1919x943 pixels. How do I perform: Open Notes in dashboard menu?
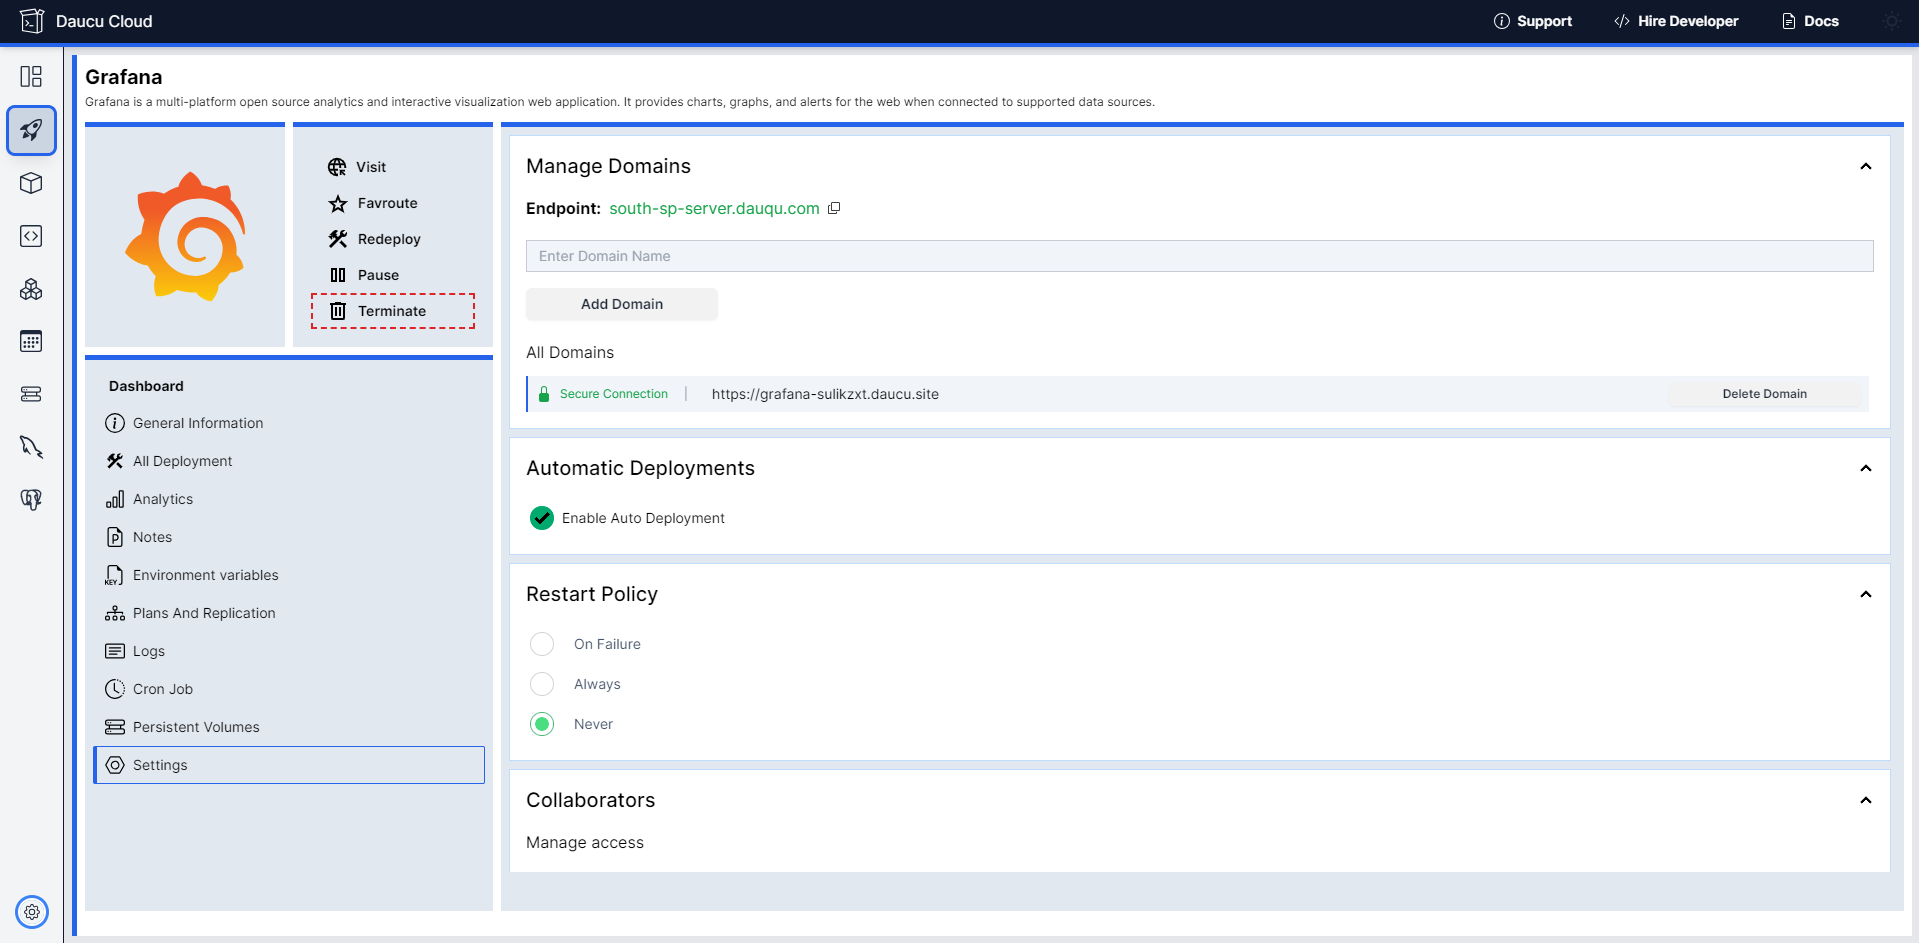pos(289,537)
